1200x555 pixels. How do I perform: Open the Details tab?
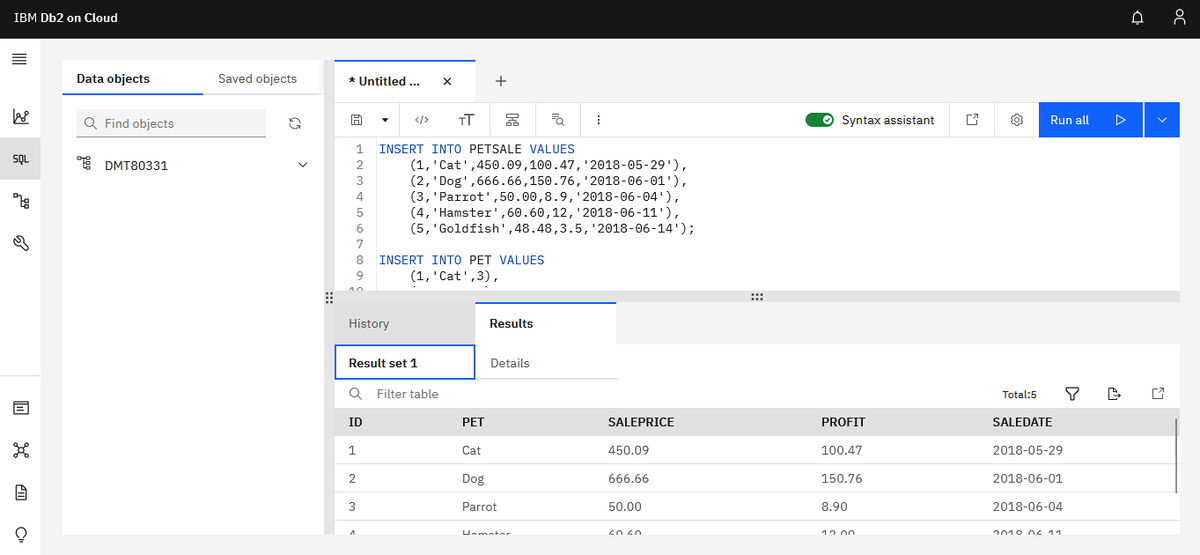click(510, 363)
